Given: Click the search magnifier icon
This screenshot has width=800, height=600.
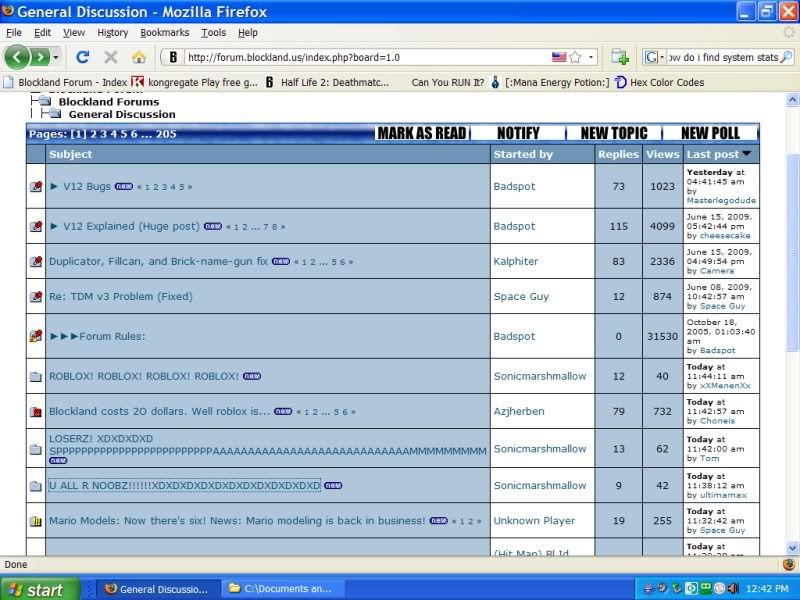Looking at the screenshot, I should click(786, 57).
